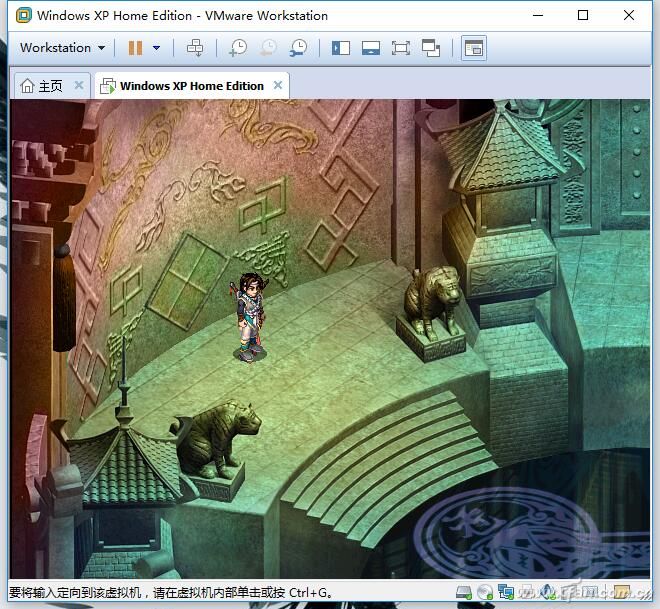660x609 pixels.
Task: Select the Windows XP Home Edition tab
Action: (x=192, y=86)
